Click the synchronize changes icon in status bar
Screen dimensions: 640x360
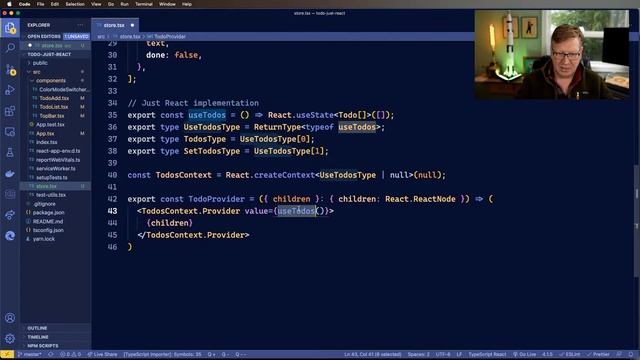(51, 354)
